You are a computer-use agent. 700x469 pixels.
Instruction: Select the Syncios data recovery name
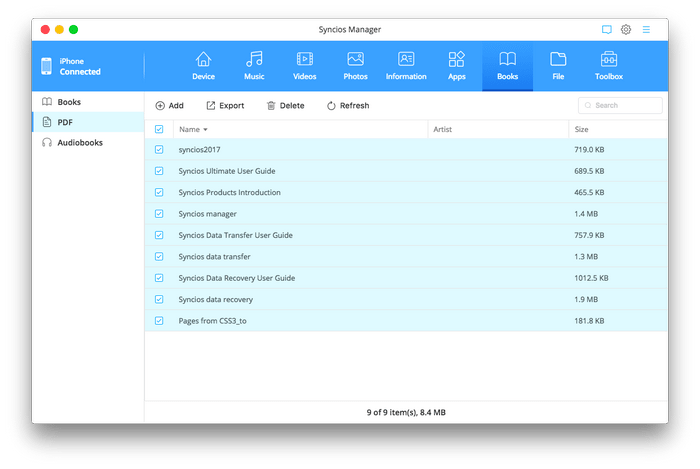point(216,299)
